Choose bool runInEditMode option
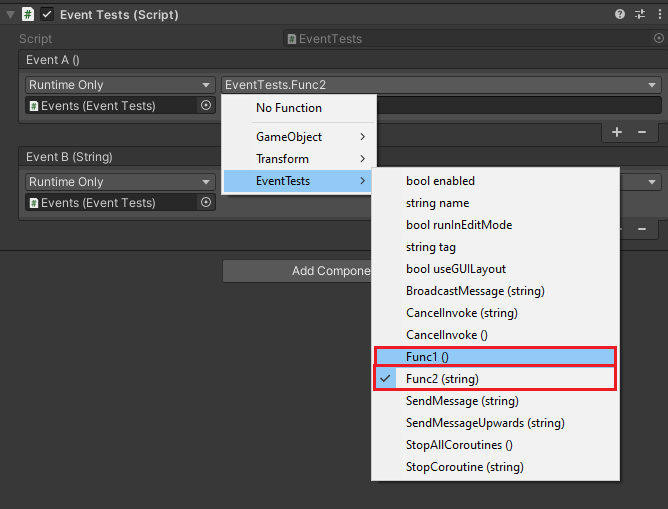The image size is (668, 509). [458, 225]
